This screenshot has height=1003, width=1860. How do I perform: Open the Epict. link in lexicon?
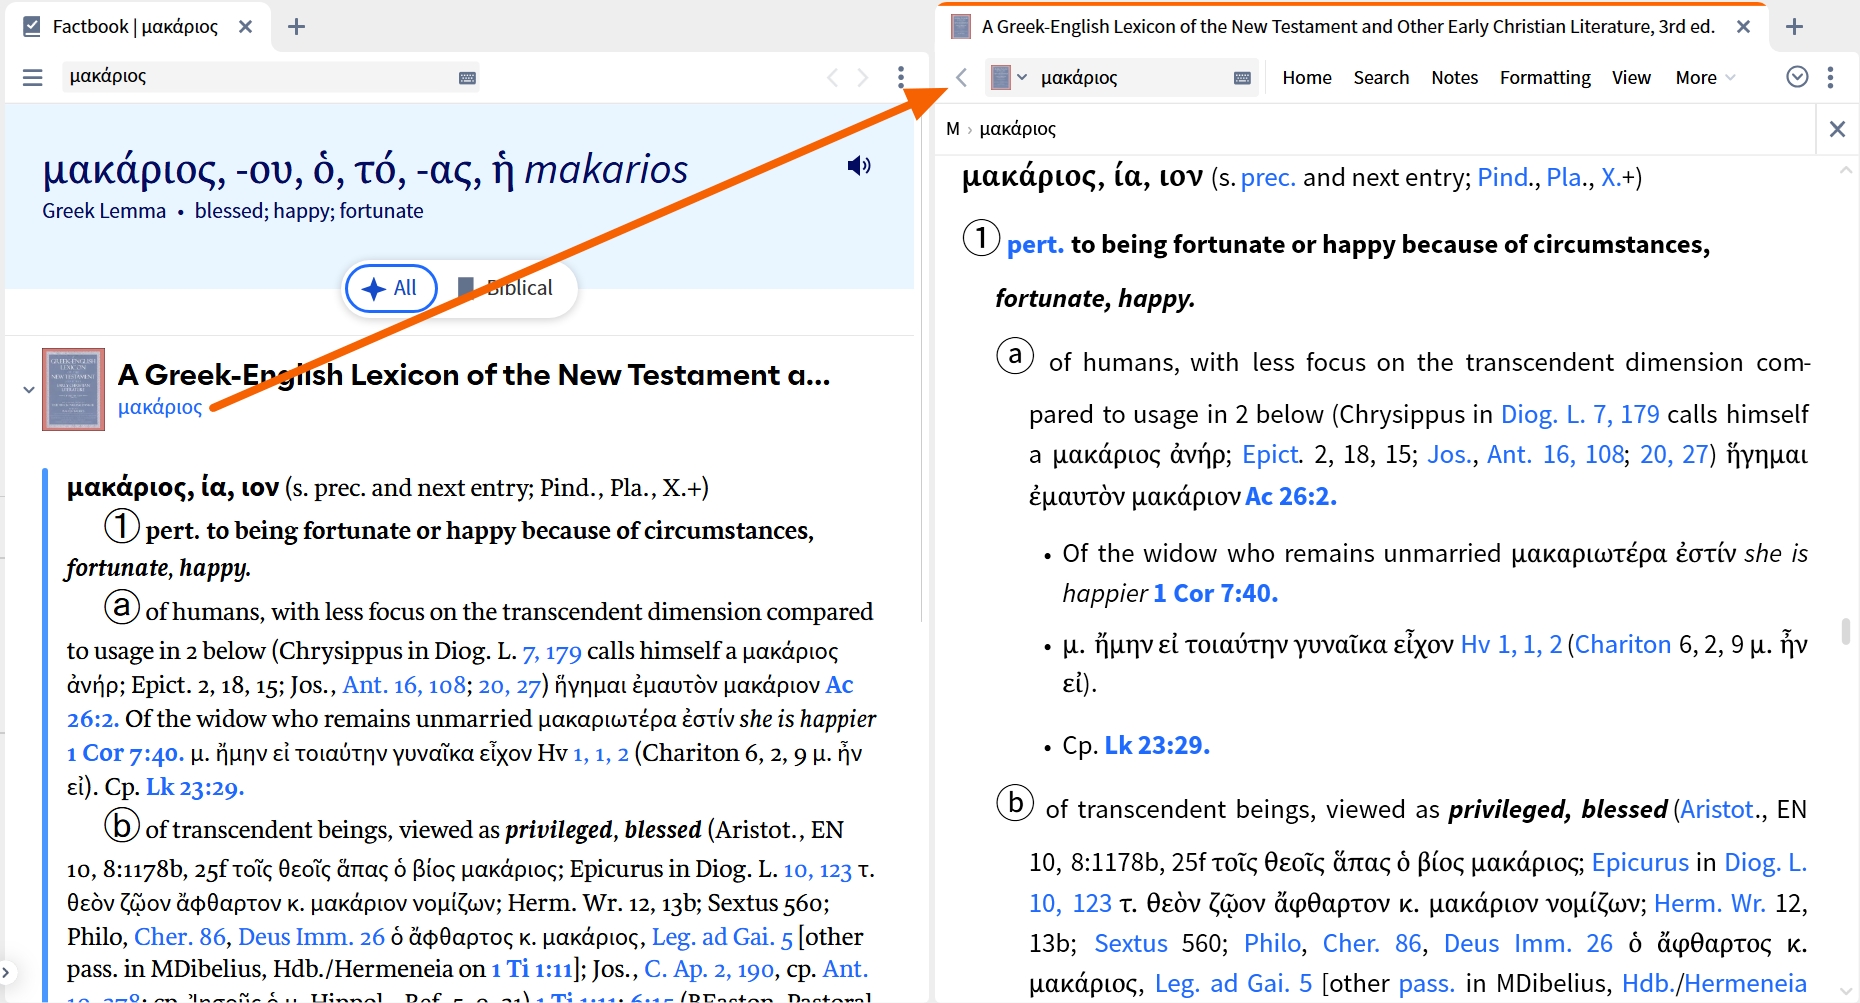pos(1272,455)
